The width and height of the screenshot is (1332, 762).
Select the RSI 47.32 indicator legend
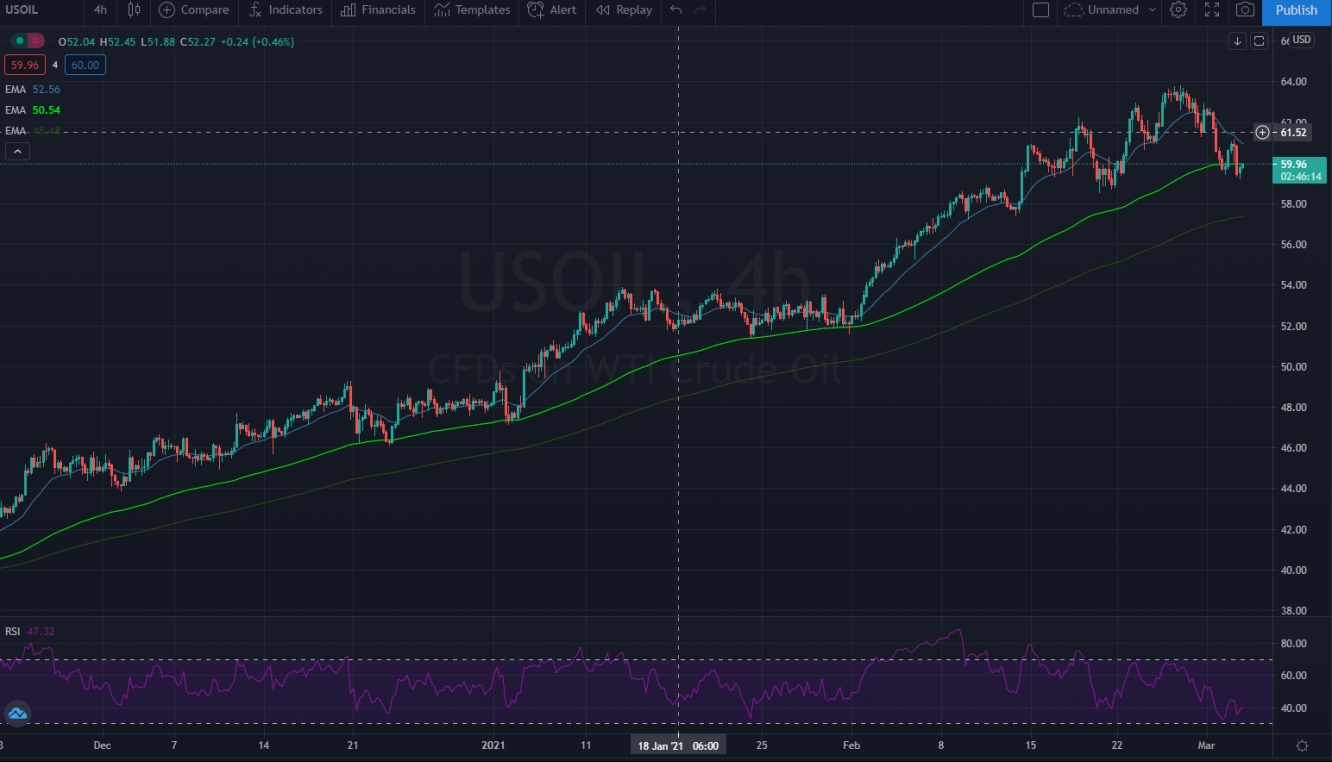click(30, 631)
